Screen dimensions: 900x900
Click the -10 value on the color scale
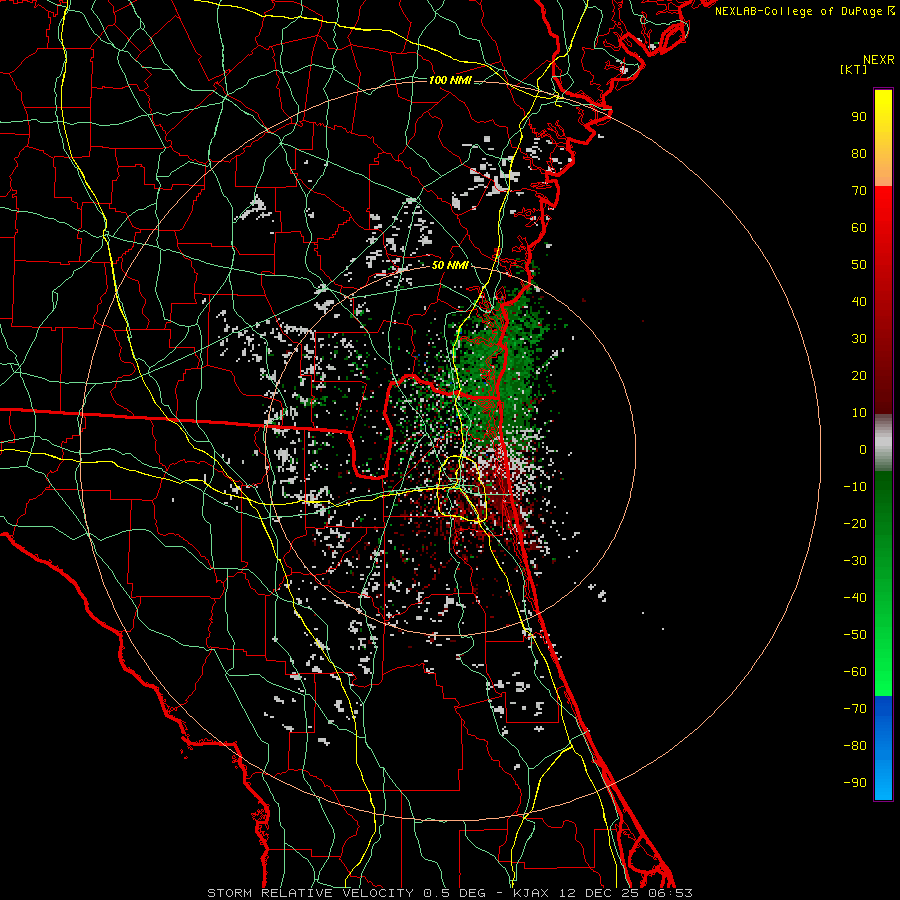pyautogui.click(x=855, y=487)
